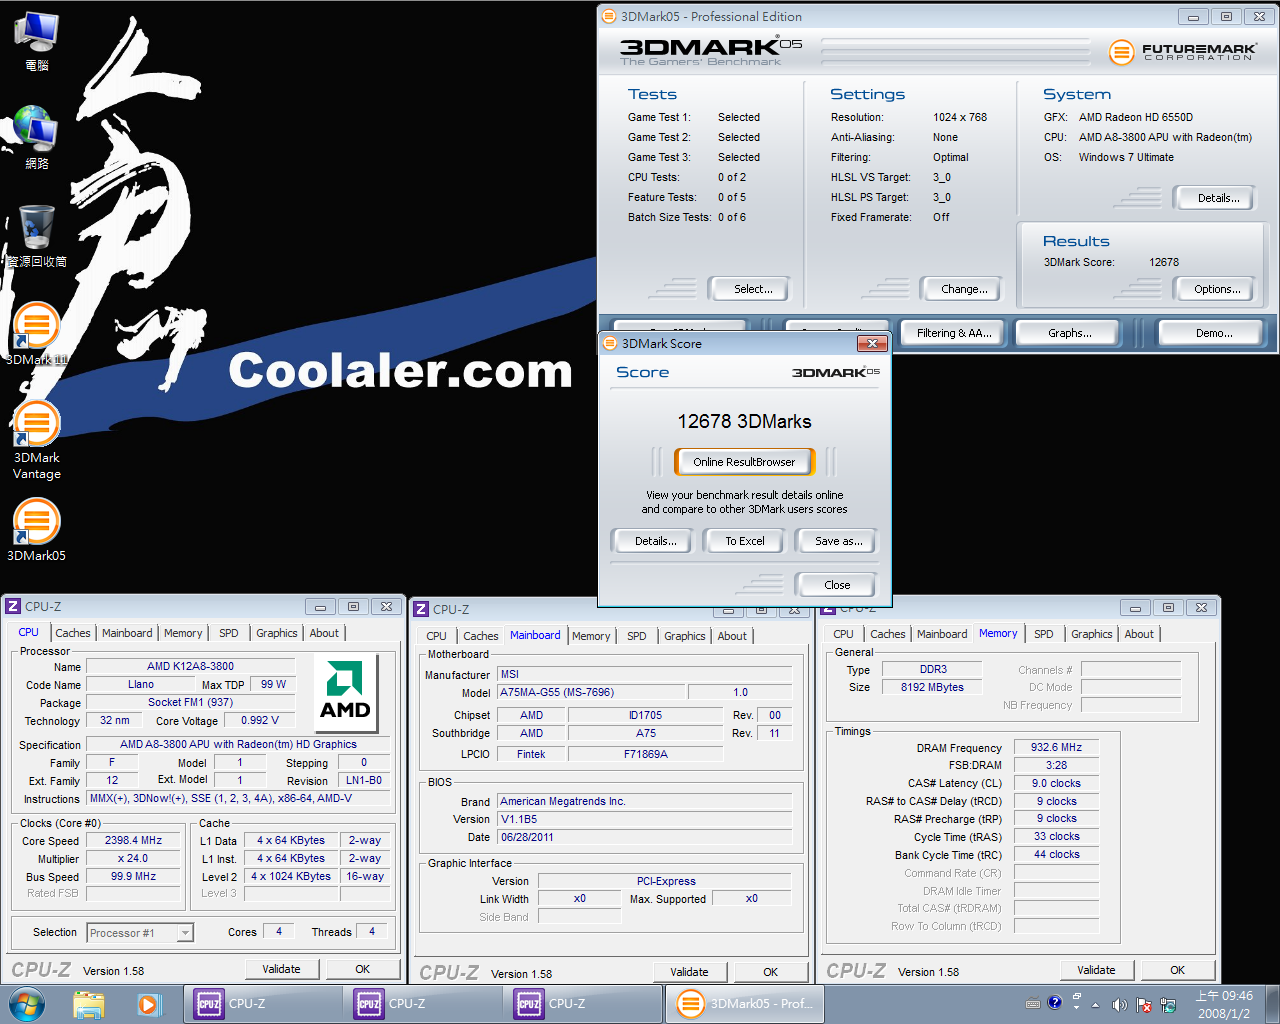Open the taskbar clock showing 上午 09:46
The height and width of the screenshot is (1024, 1280).
pyautogui.click(x=1224, y=1004)
